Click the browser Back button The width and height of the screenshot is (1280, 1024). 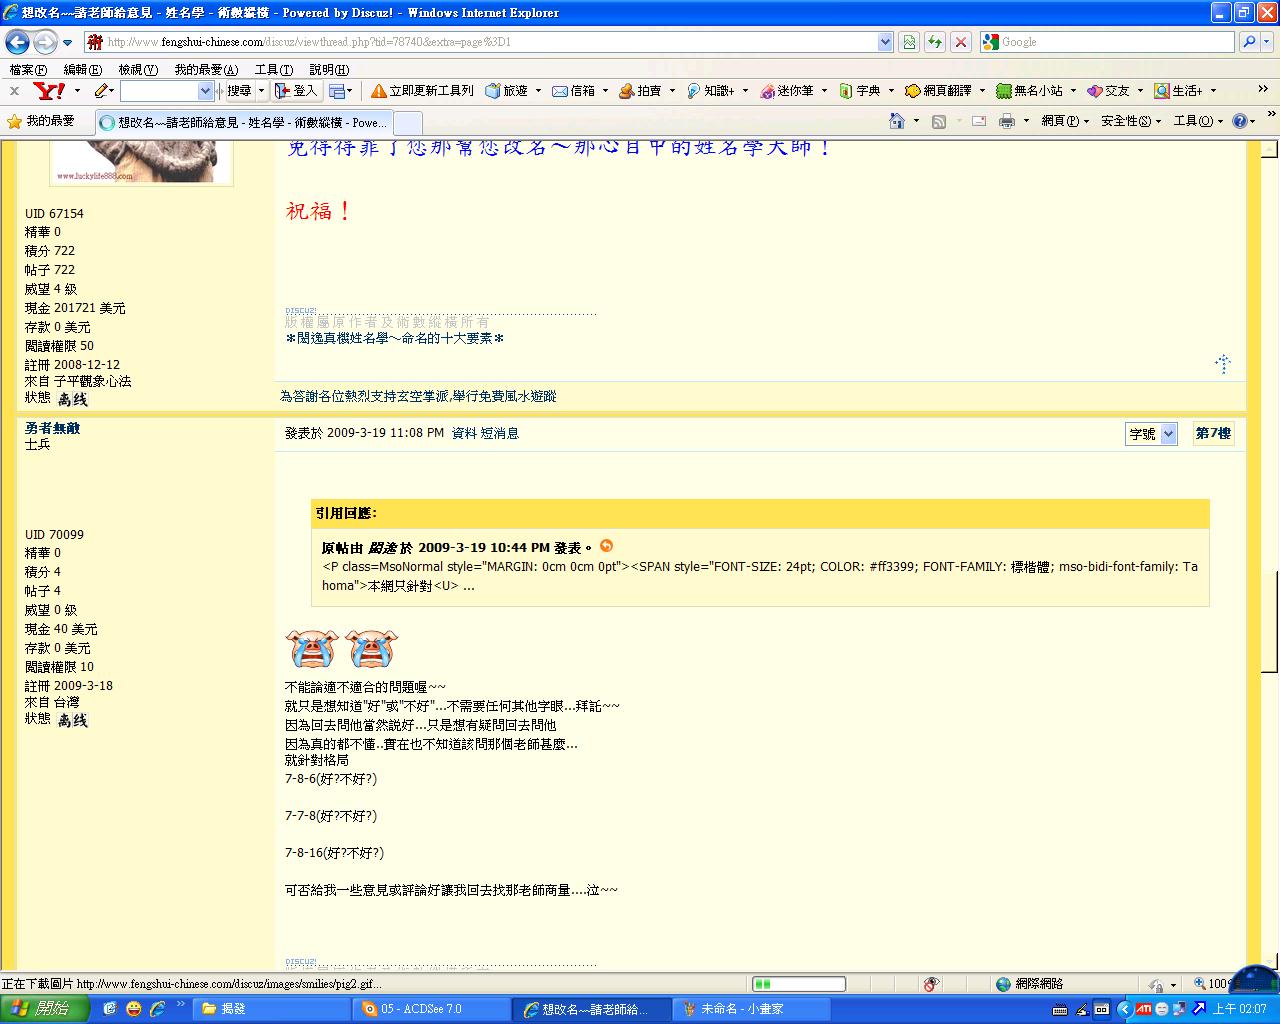tap(17, 42)
